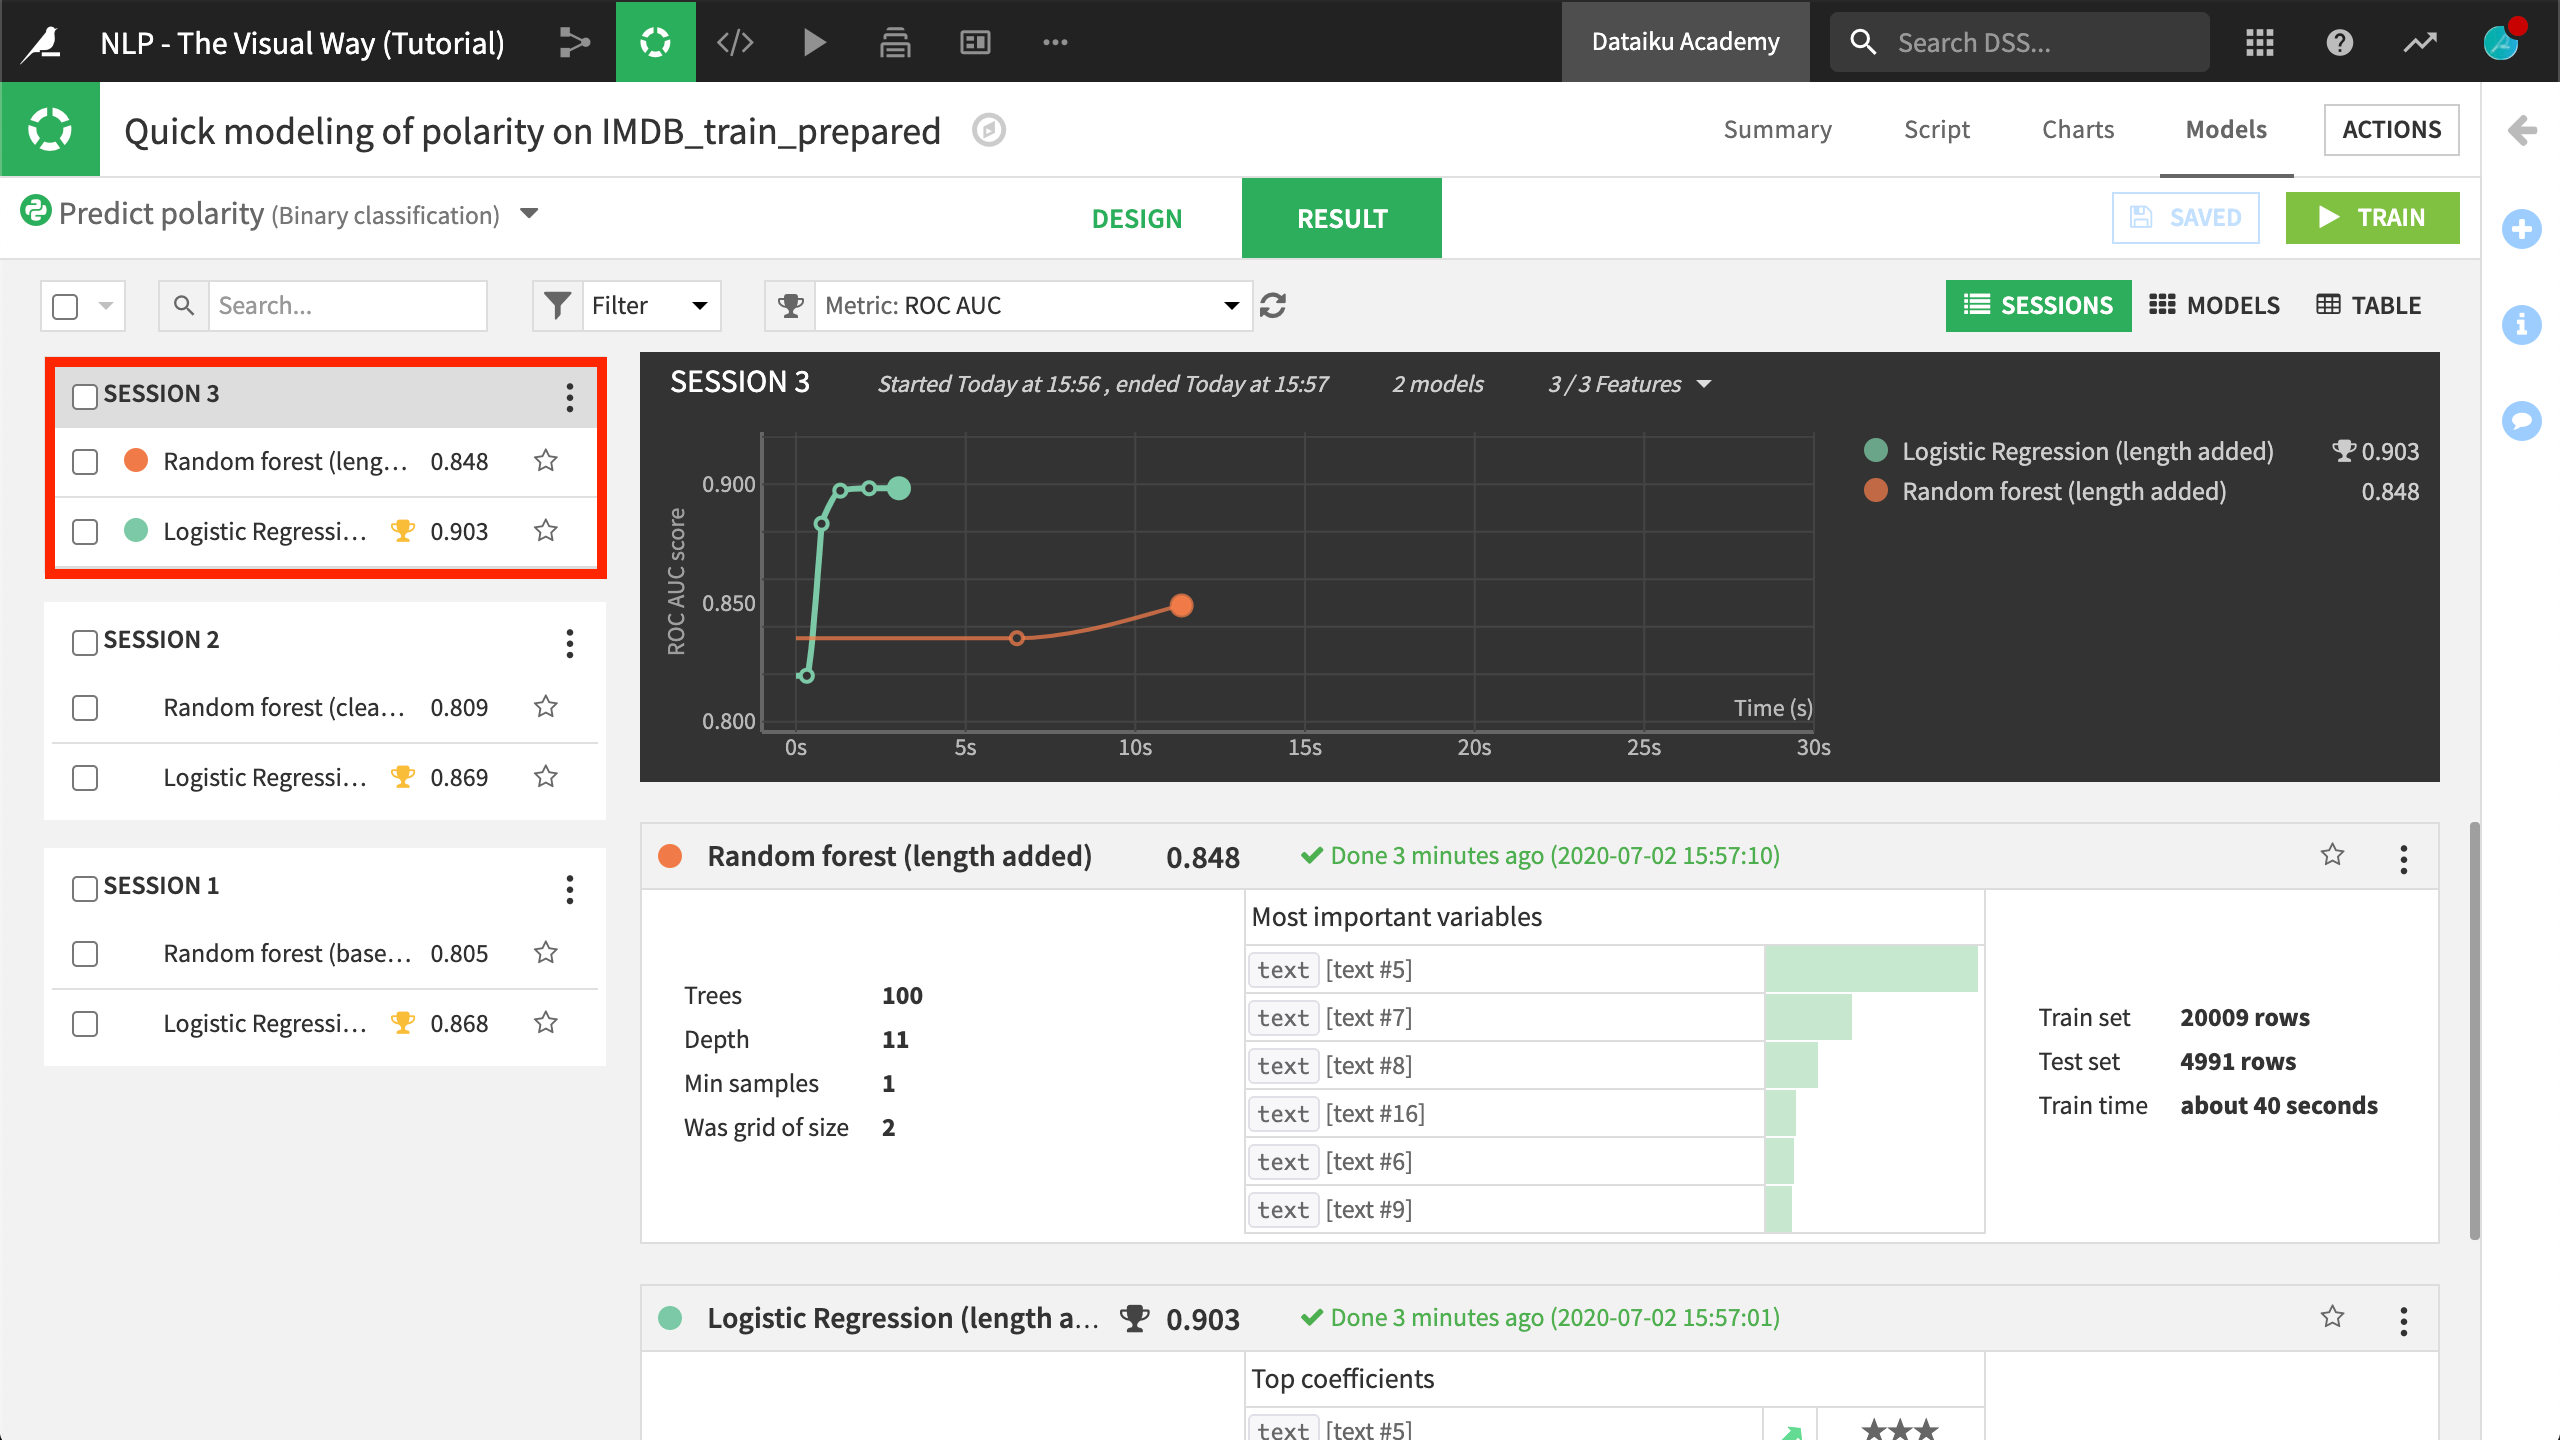This screenshot has height=1440, width=2560.
Task: Switch to the Charts tab
Action: pos(2078,130)
